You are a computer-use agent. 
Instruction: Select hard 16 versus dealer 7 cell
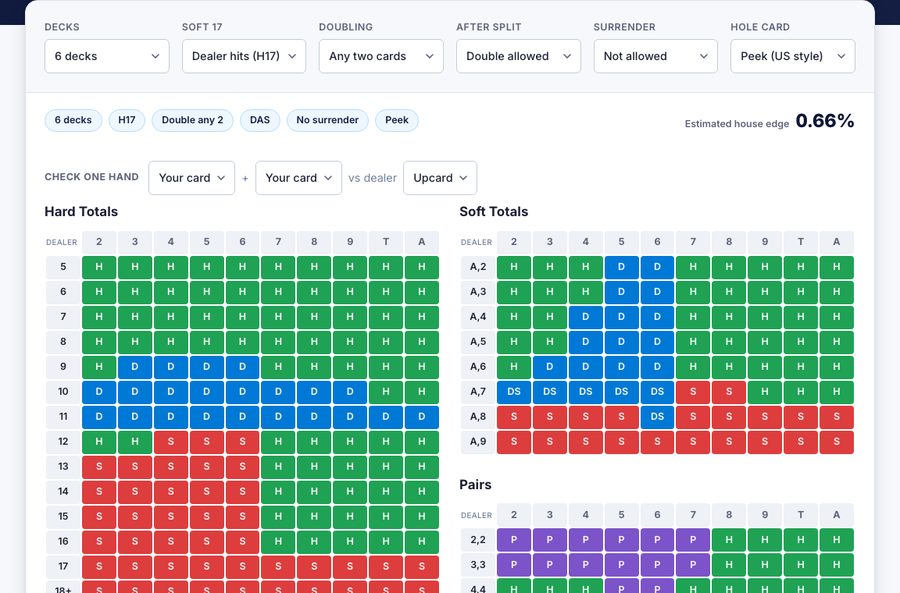point(278,541)
